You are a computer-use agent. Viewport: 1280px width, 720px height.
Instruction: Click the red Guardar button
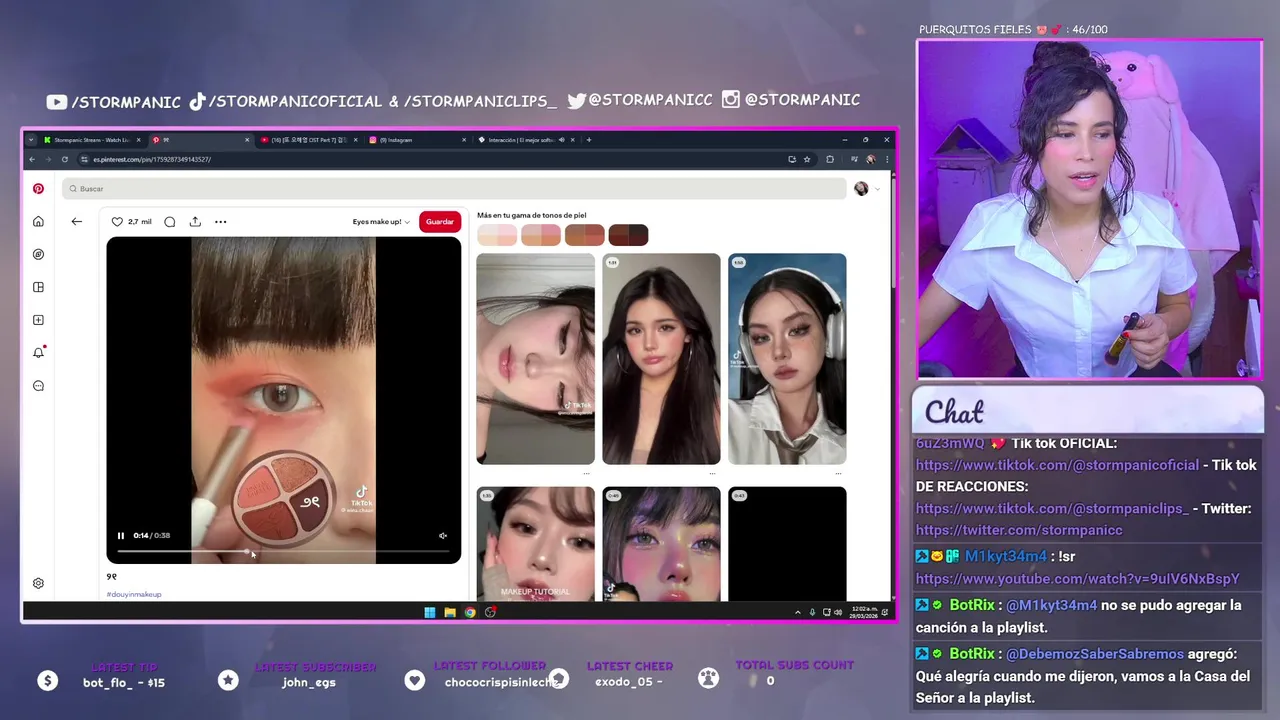pos(440,221)
